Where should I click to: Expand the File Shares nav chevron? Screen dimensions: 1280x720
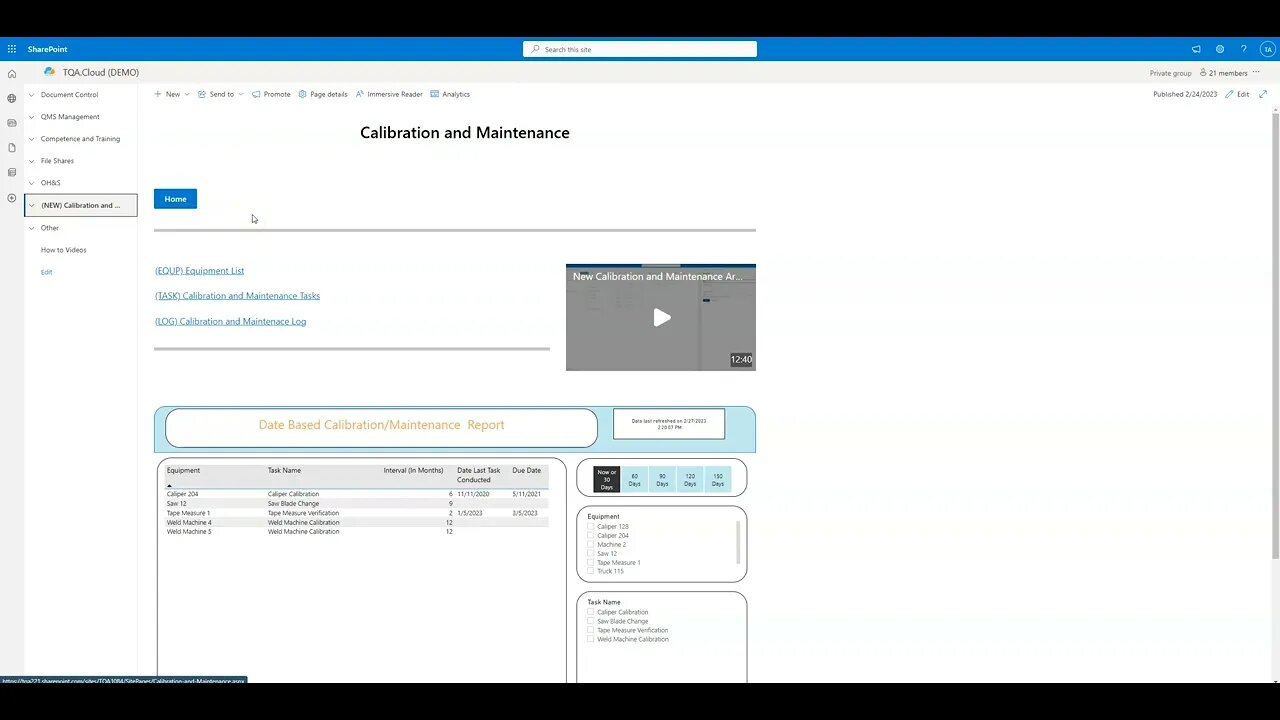31,161
